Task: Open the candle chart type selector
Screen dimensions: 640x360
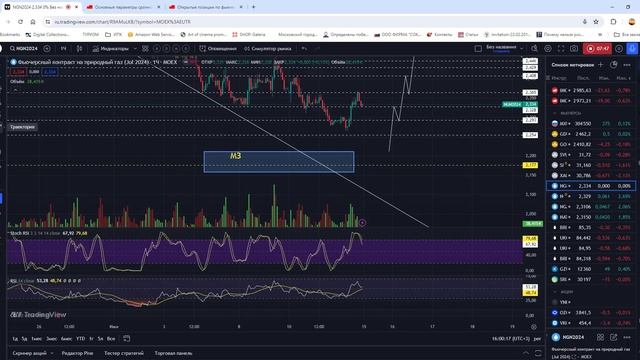Action: click(79, 49)
